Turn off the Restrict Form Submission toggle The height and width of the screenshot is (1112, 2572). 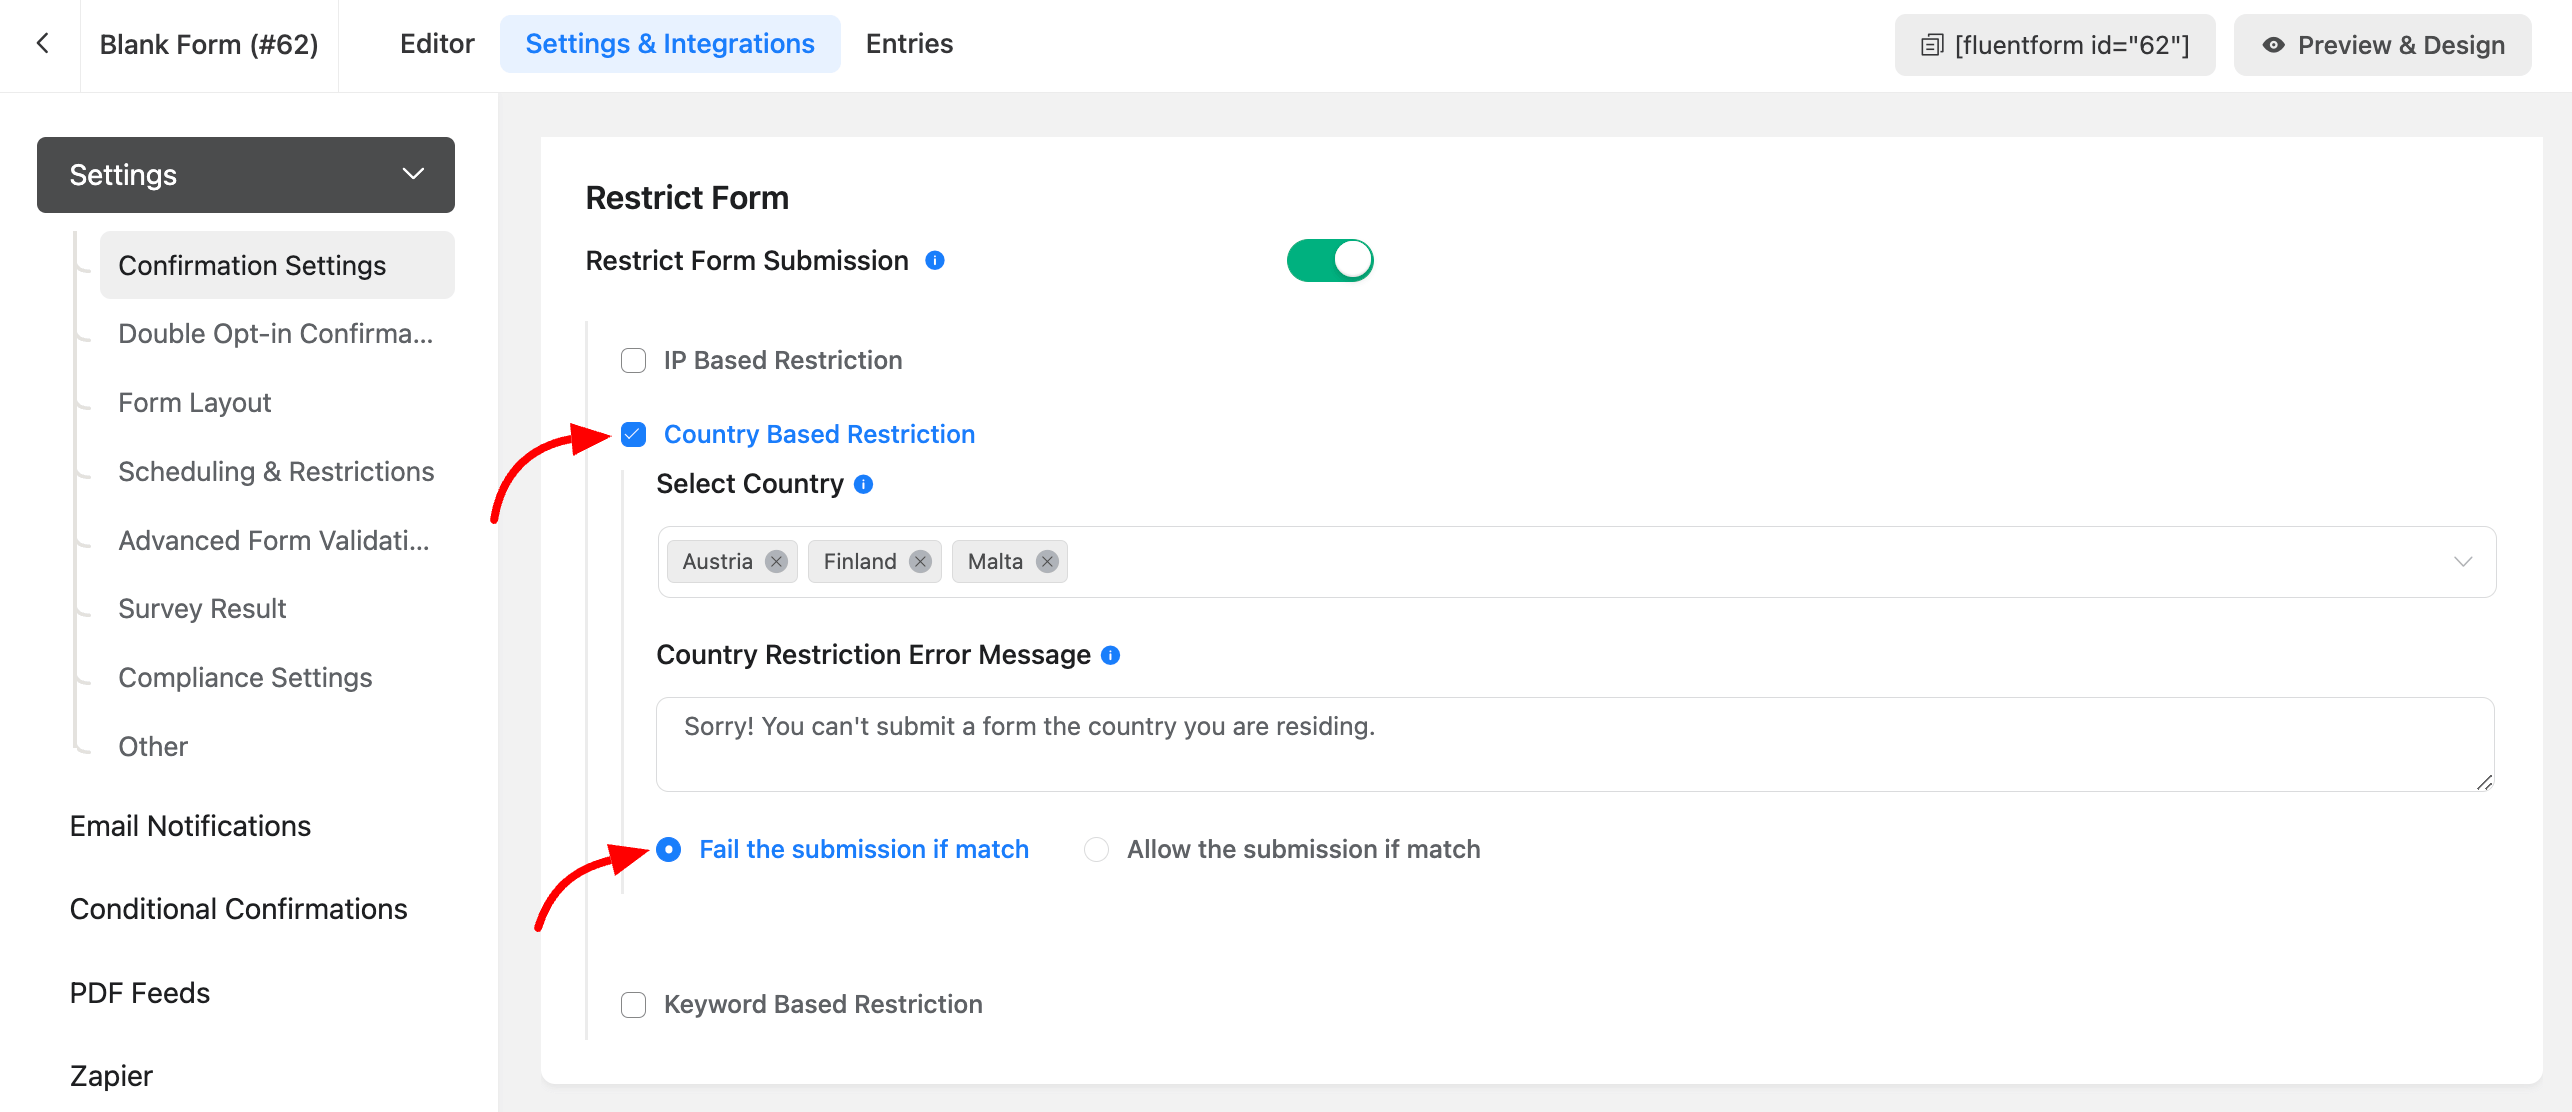1329,261
